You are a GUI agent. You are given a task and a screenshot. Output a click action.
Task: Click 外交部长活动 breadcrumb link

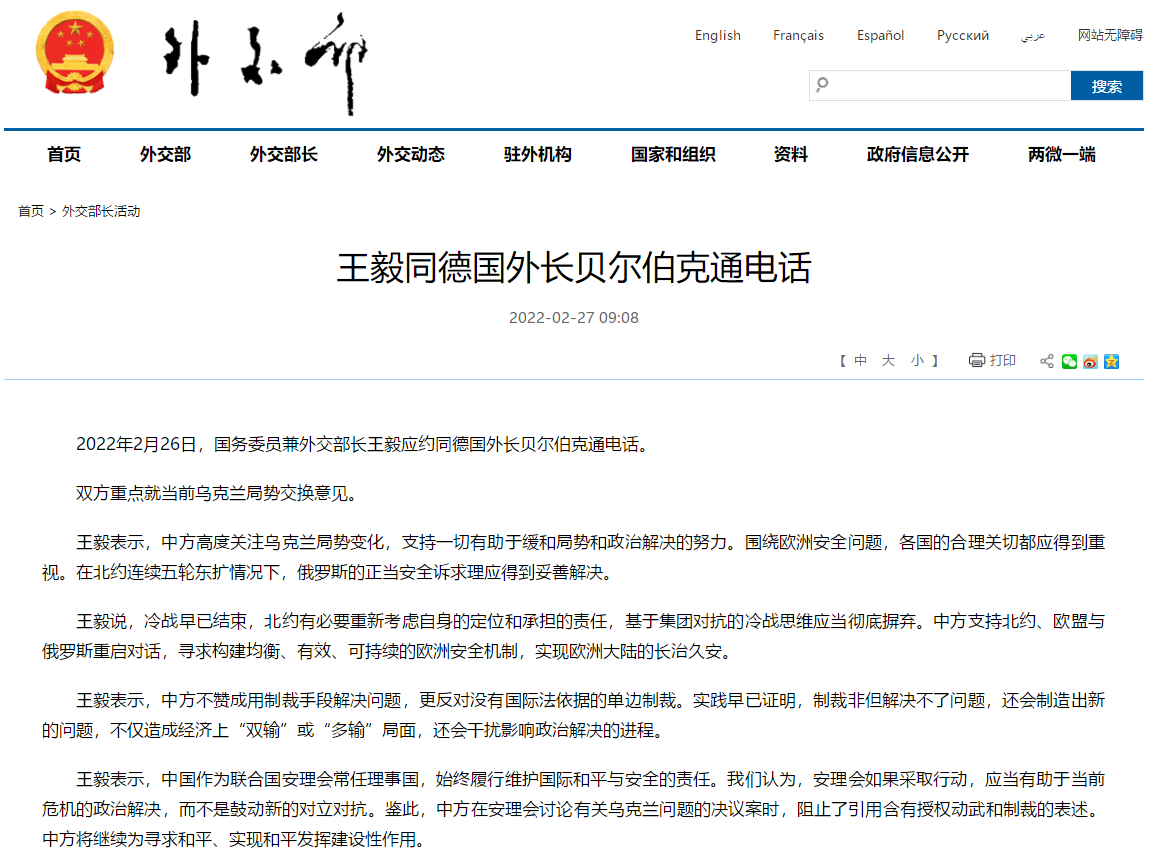(x=101, y=211)
